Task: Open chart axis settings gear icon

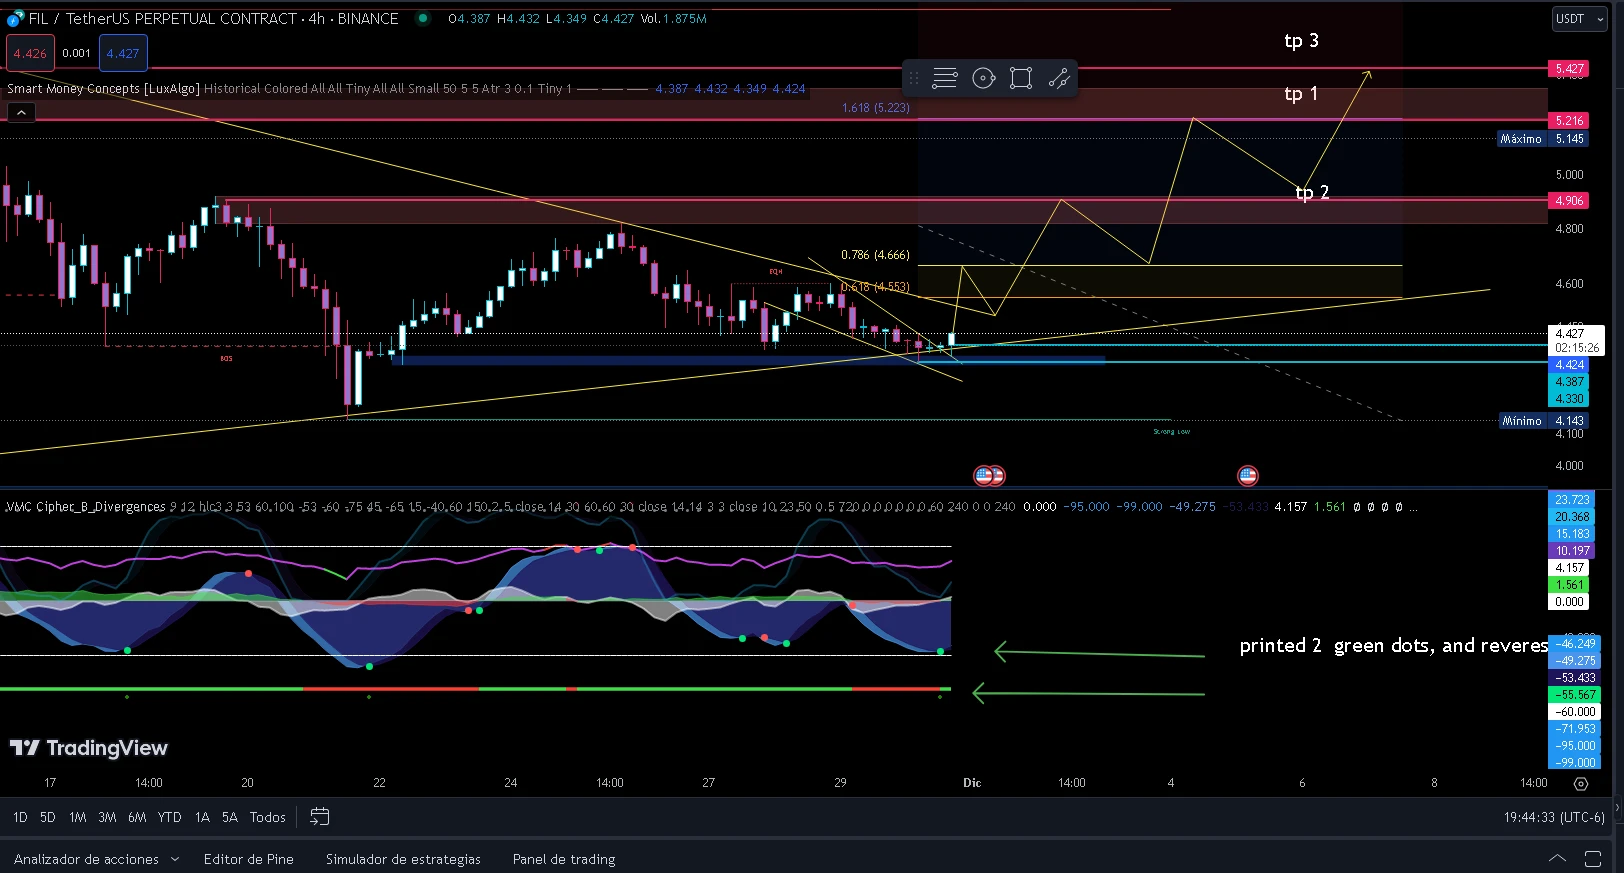Action: 1581,784
